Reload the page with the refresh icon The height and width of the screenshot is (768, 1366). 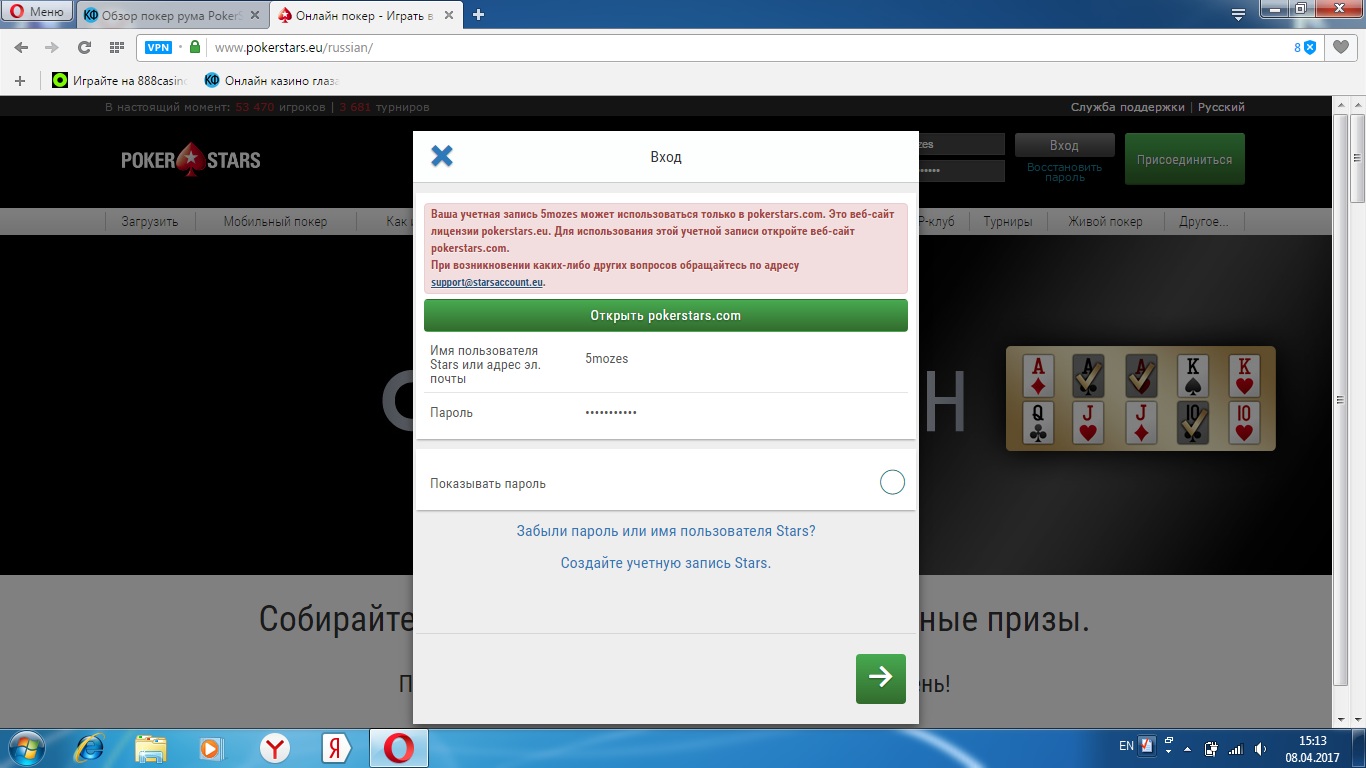click(x=84, y=47)
